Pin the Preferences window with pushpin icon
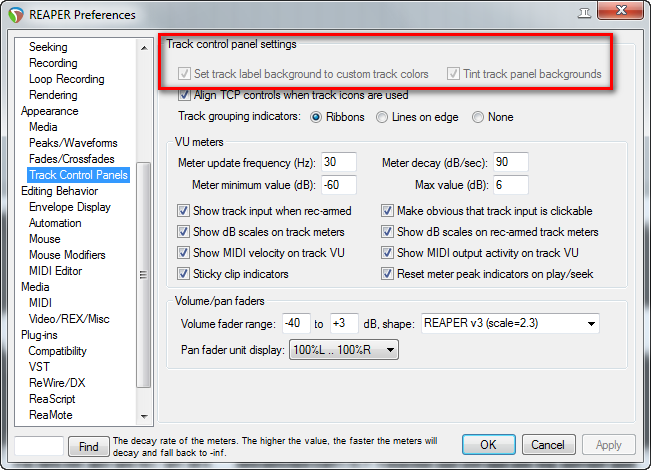The width and height of the screenshot is (651, 470). pyautogui.click(x=584, y=13)
